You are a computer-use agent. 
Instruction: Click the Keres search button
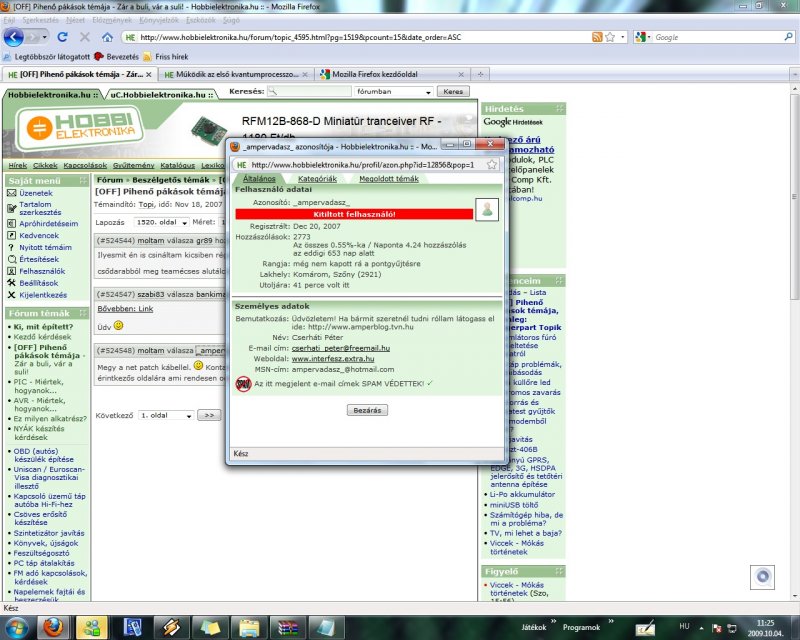(453, 91)
